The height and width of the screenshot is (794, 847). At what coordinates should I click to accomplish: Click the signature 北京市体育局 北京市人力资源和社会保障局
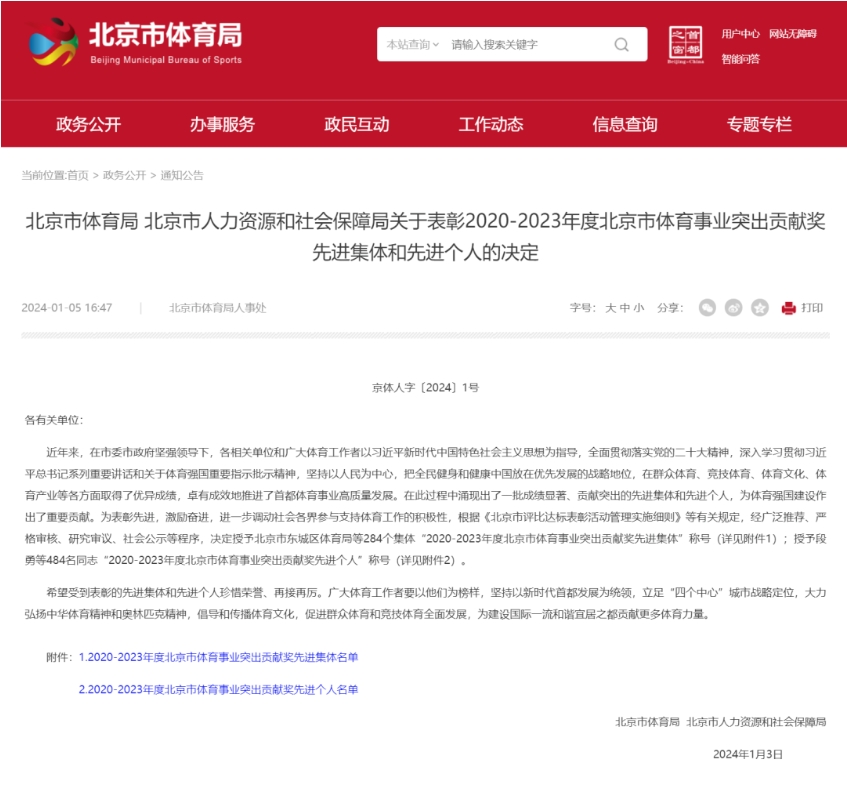point(721,722)
